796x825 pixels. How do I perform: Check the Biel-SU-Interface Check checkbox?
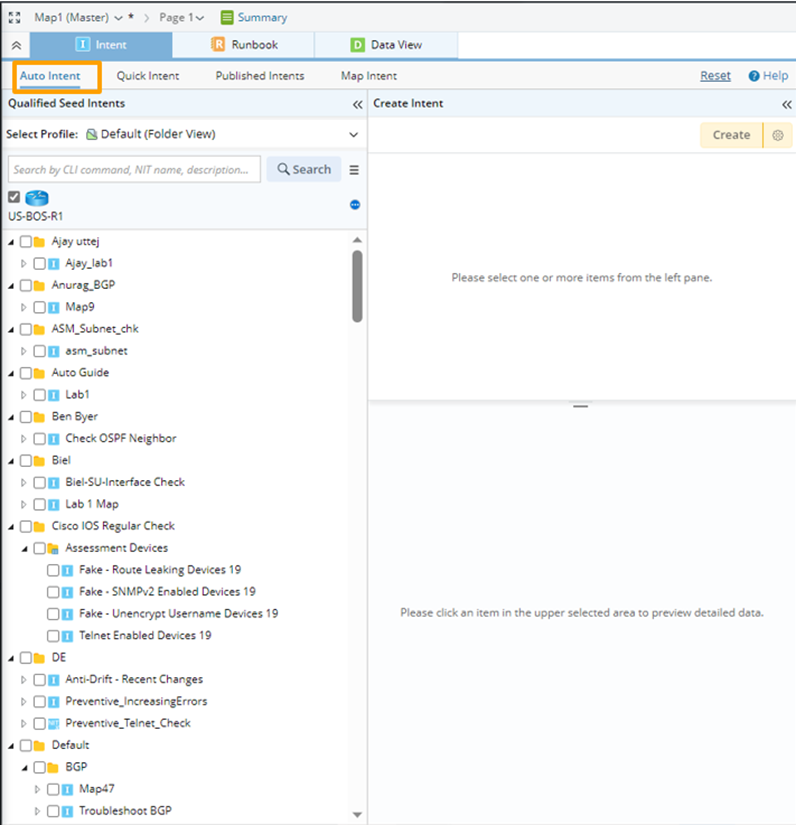point(39,482)
